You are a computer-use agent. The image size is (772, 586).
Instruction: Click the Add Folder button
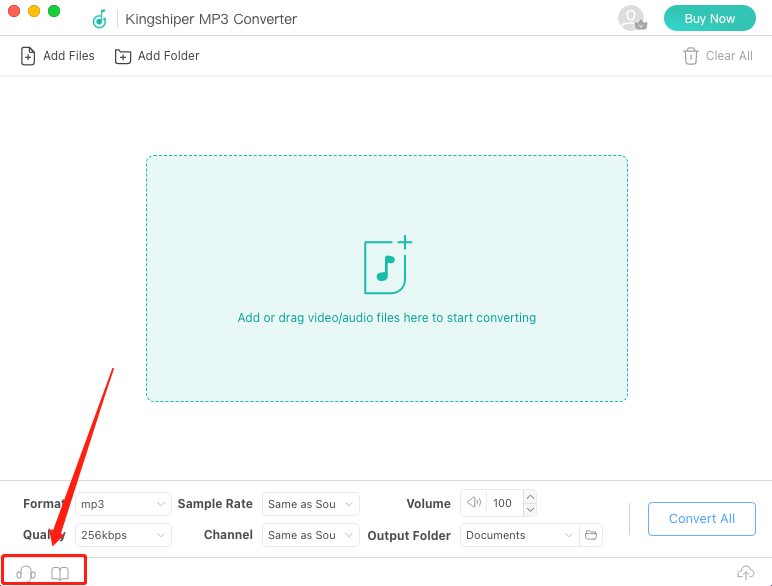(x=157, y=56)
